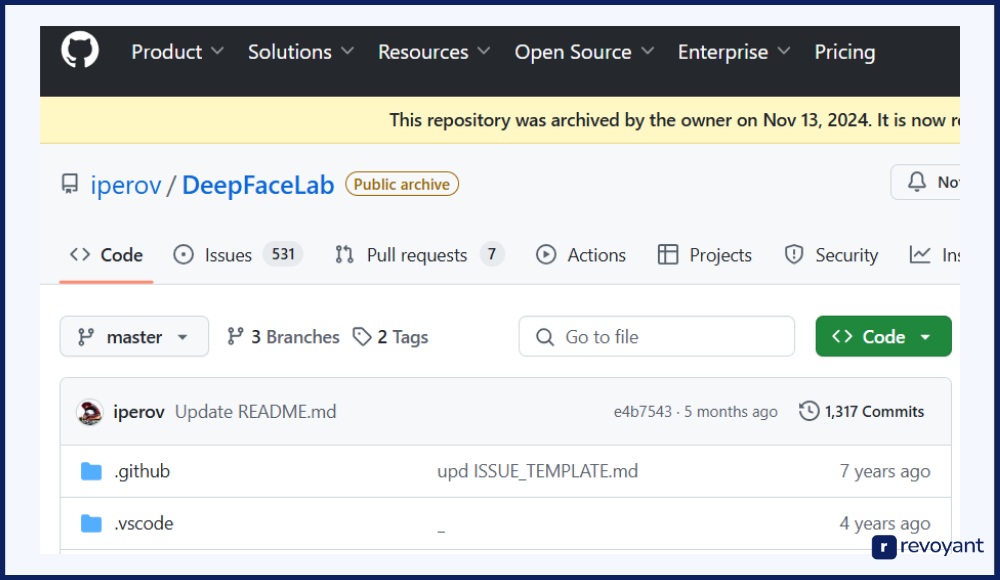Open commit hash e4b7543
The height and width of the screenshot is (580, 1000).
[643, 412]
